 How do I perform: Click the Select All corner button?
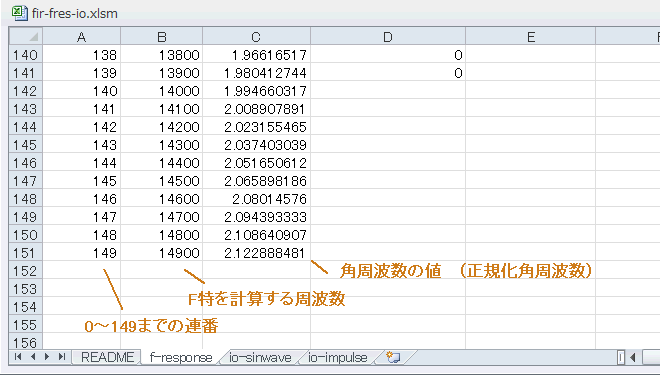click(26, 36)
